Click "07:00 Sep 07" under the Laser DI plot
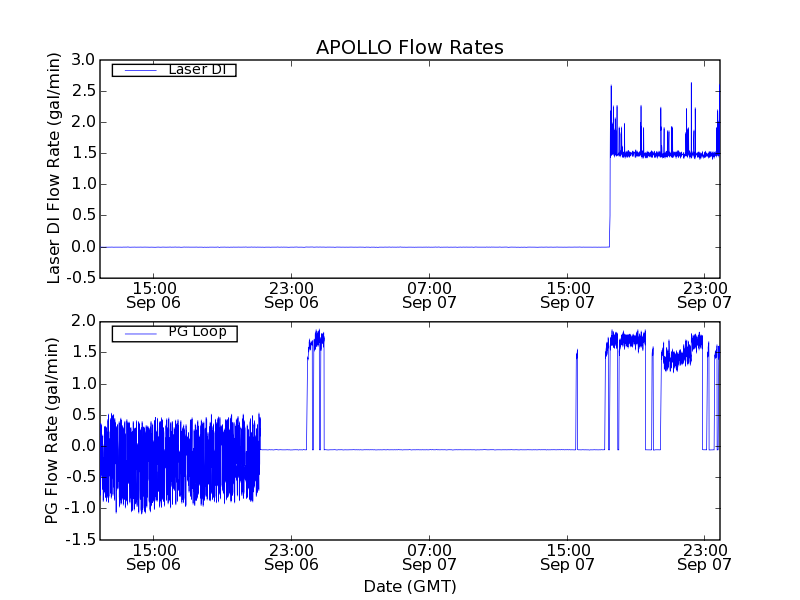Image resolution: width=800 pixels, height=600 pixels. pos(429,296)
